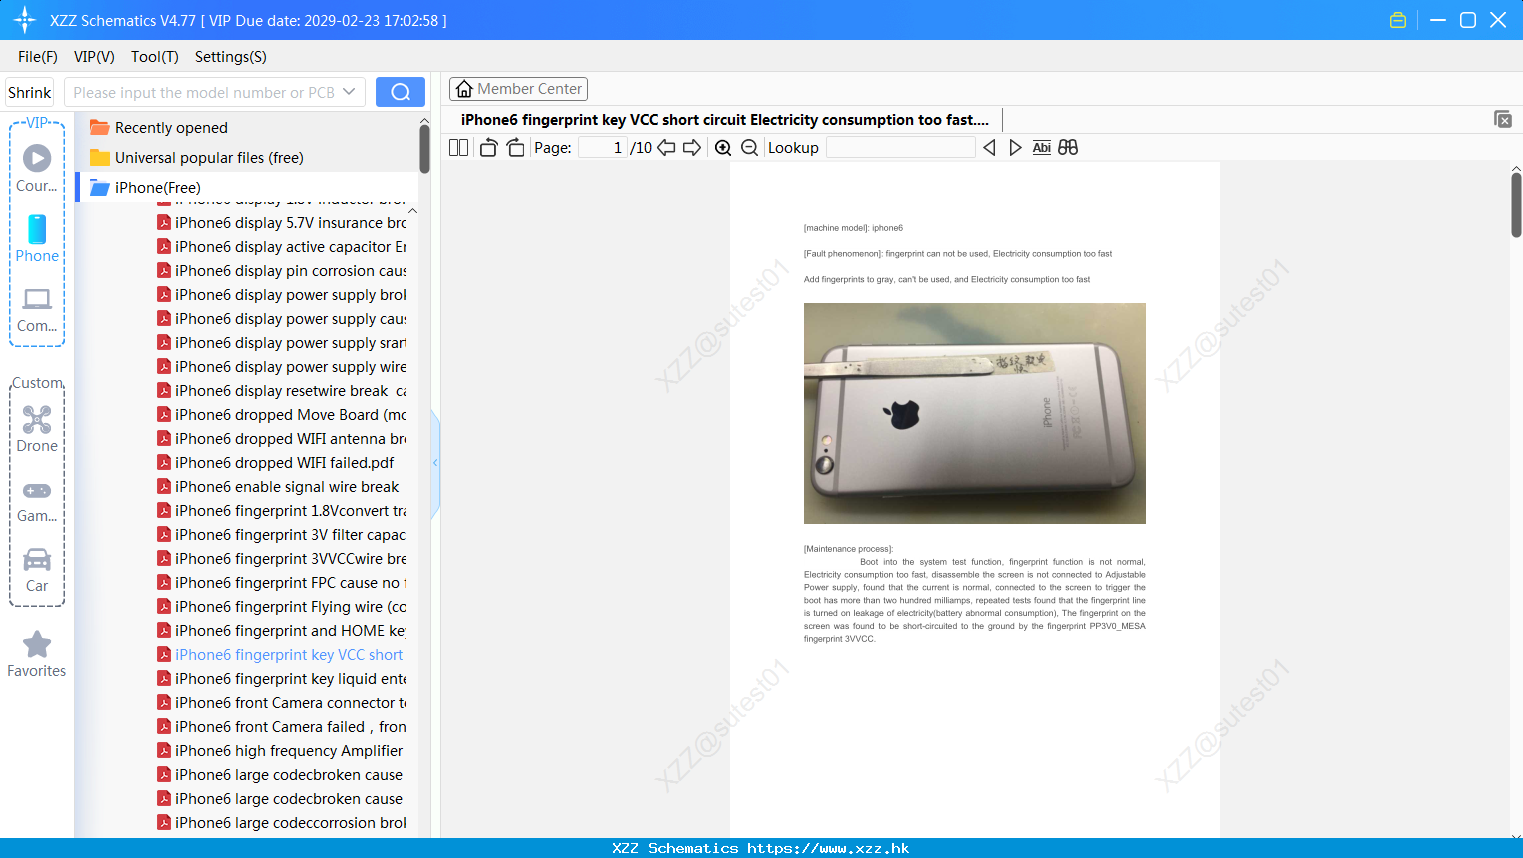Open the Tool(T) menu
This screenshot has height=858, width=1523.
(155, 57)
